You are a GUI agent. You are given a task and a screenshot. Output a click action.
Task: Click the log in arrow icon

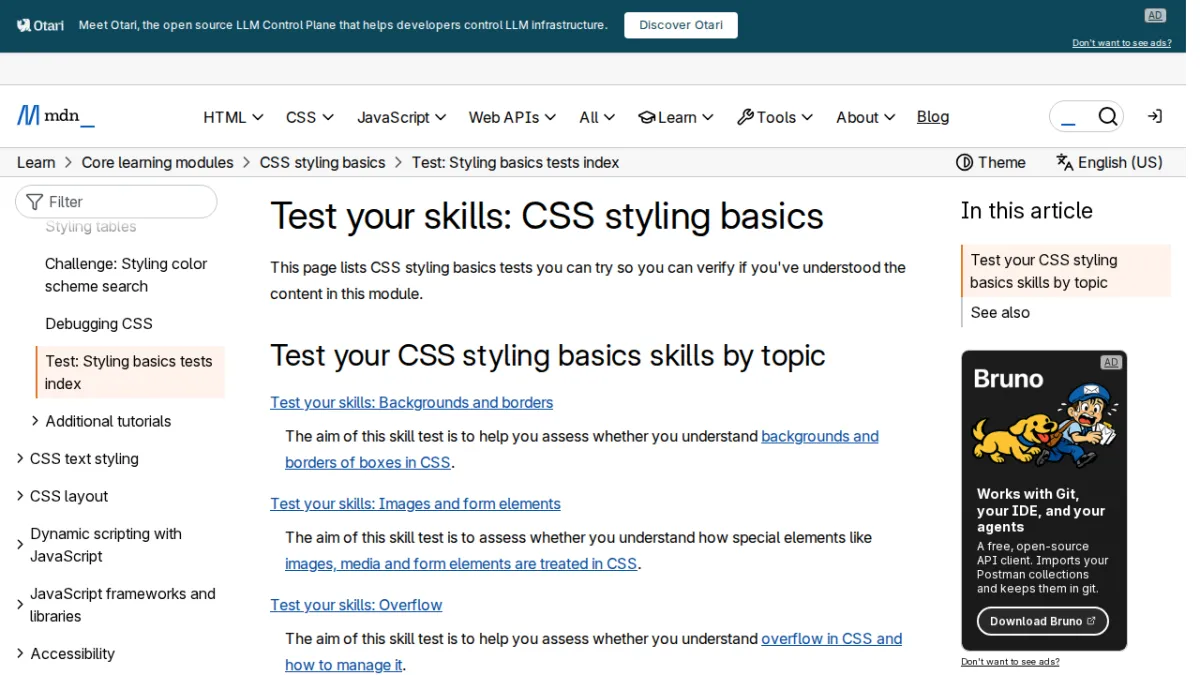coord(1155,117)
